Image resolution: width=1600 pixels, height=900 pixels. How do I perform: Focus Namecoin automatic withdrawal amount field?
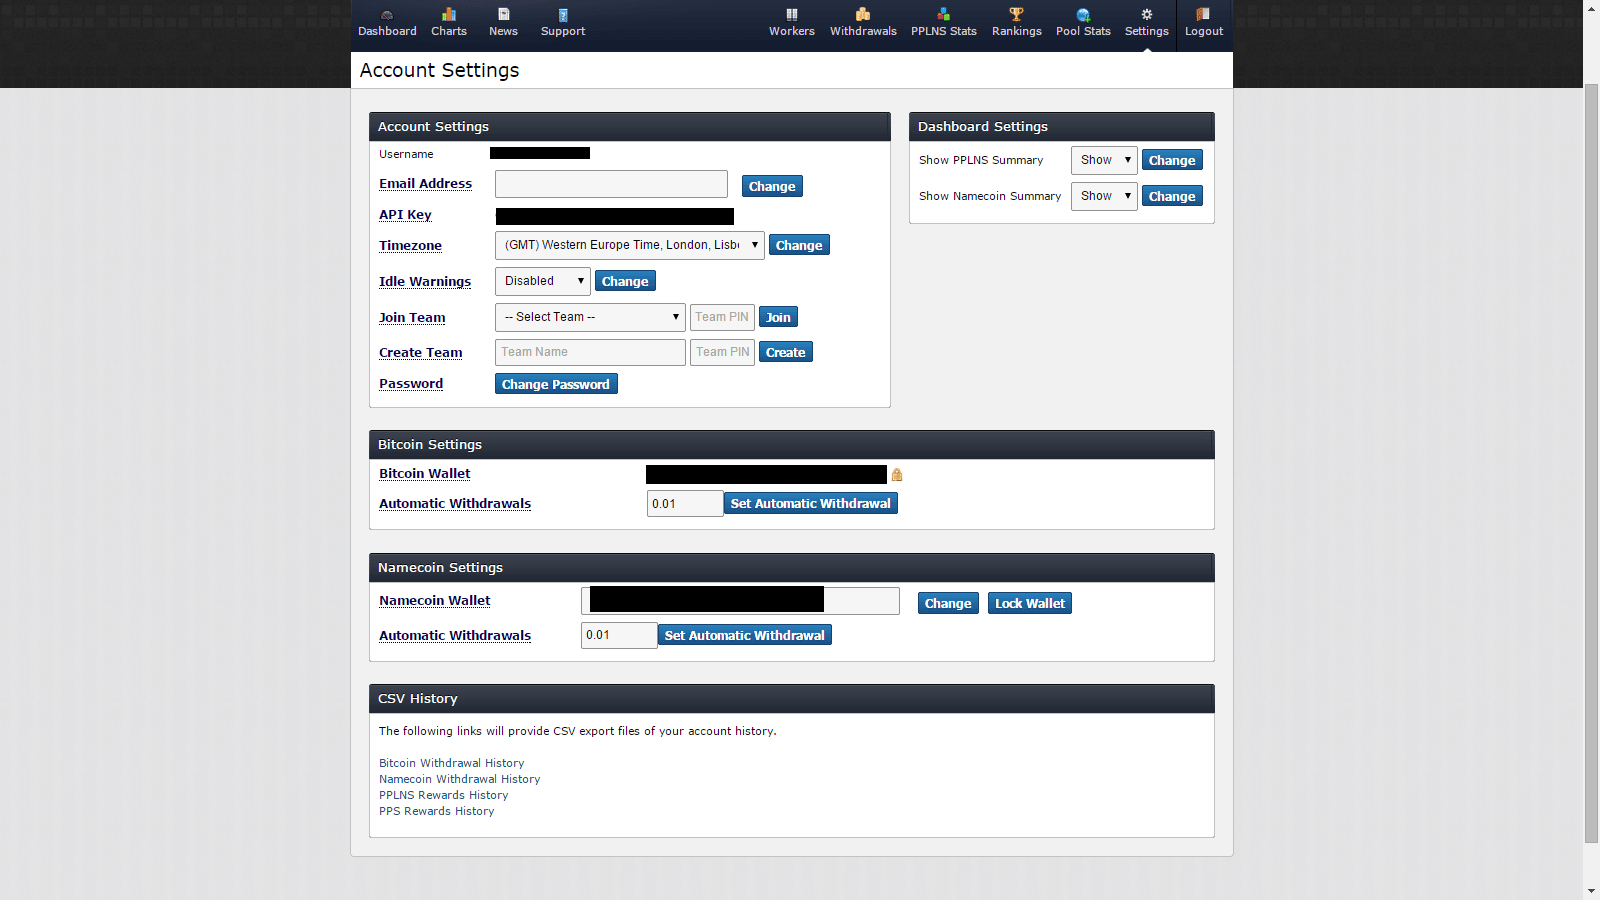tap(619, 635)
